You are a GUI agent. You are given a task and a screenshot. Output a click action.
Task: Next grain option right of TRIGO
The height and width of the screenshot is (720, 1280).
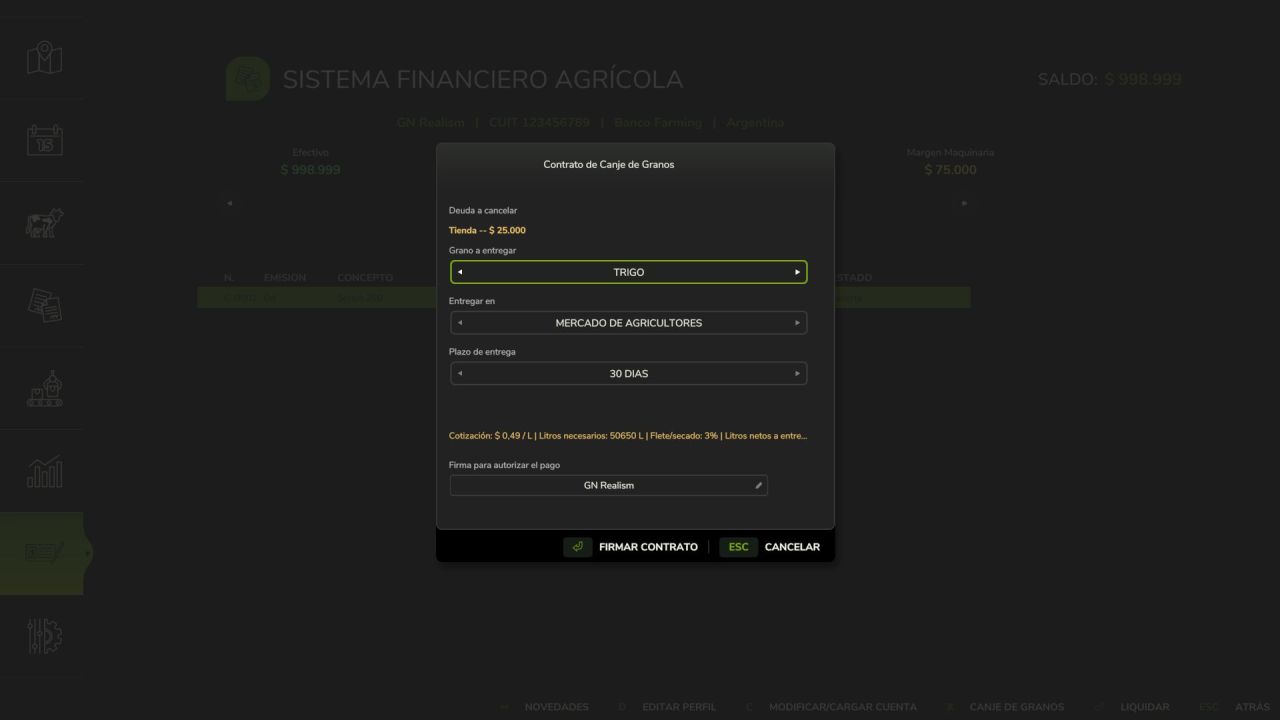coord(797,272)
